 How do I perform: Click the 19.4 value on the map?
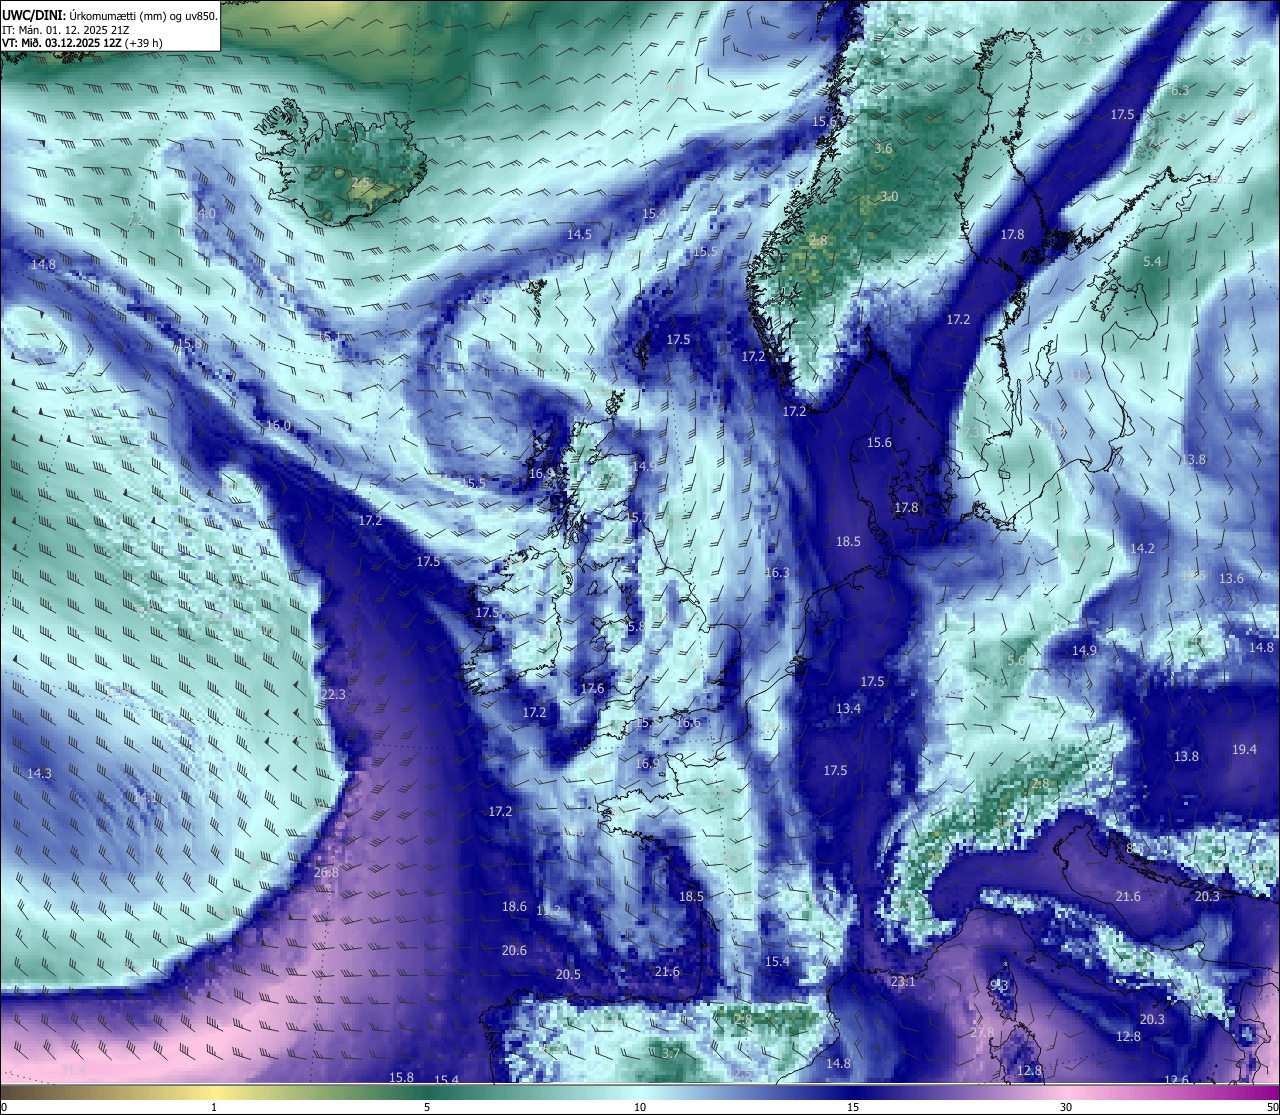(x=1244, y=749)
